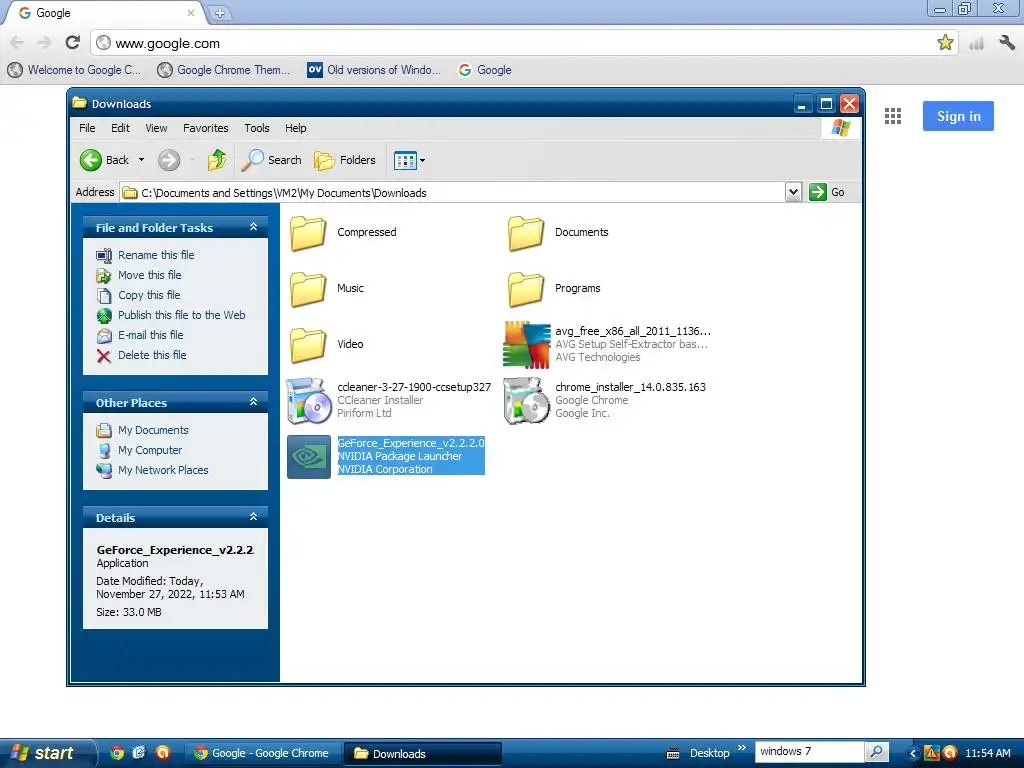The height and width of the screenshot is (768, 1024).
Task: Expand the Desktop toolbar chevron
Action: pos(742,748)
